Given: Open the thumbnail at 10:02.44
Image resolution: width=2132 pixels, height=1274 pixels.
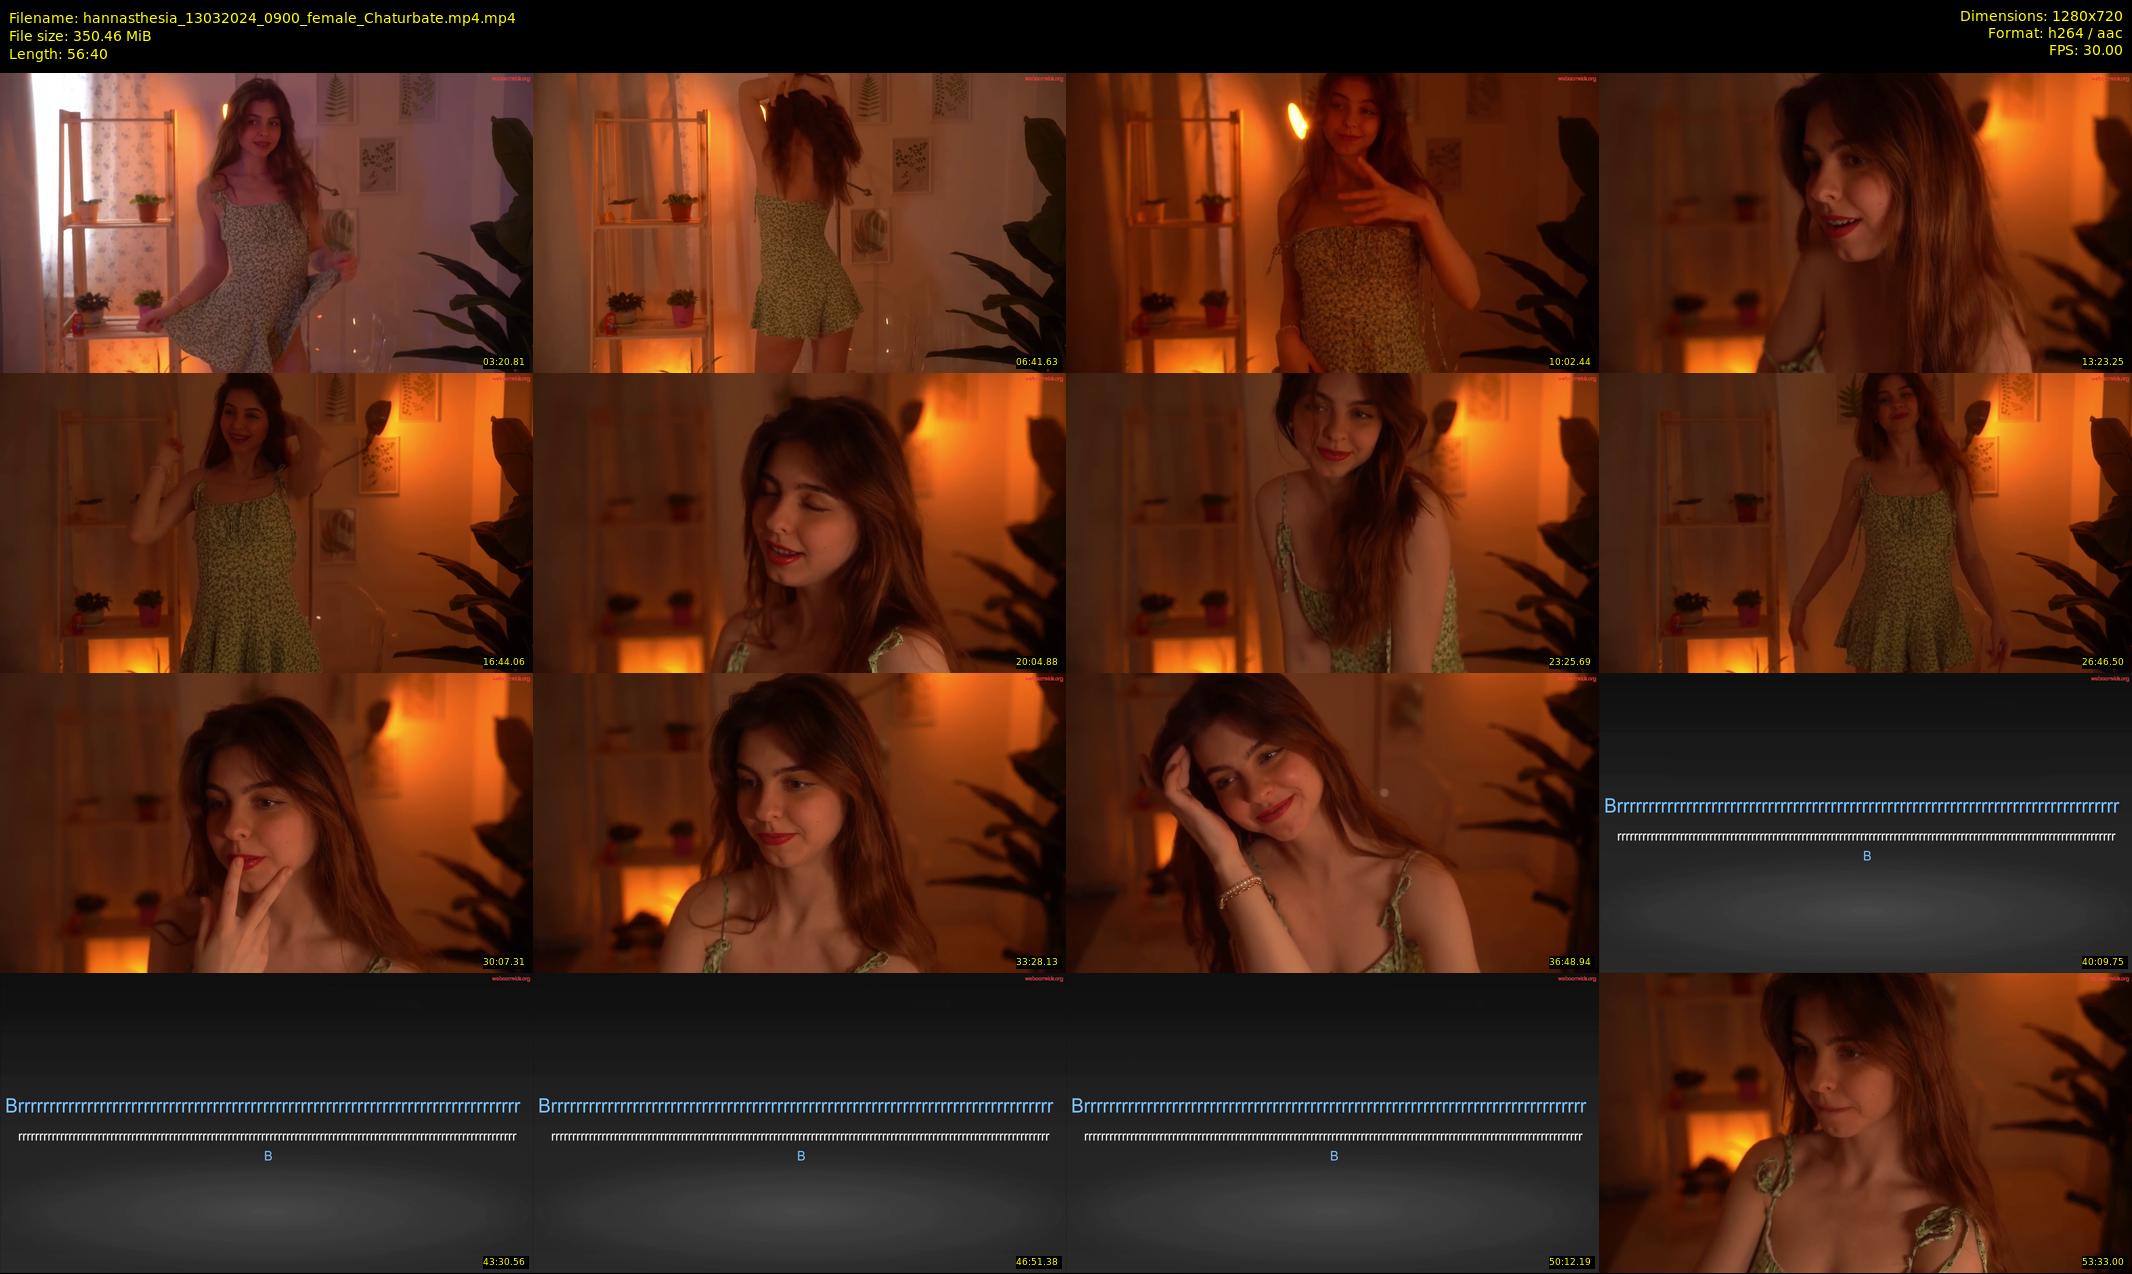Looking at the screenshot, I should [1332, 222].
